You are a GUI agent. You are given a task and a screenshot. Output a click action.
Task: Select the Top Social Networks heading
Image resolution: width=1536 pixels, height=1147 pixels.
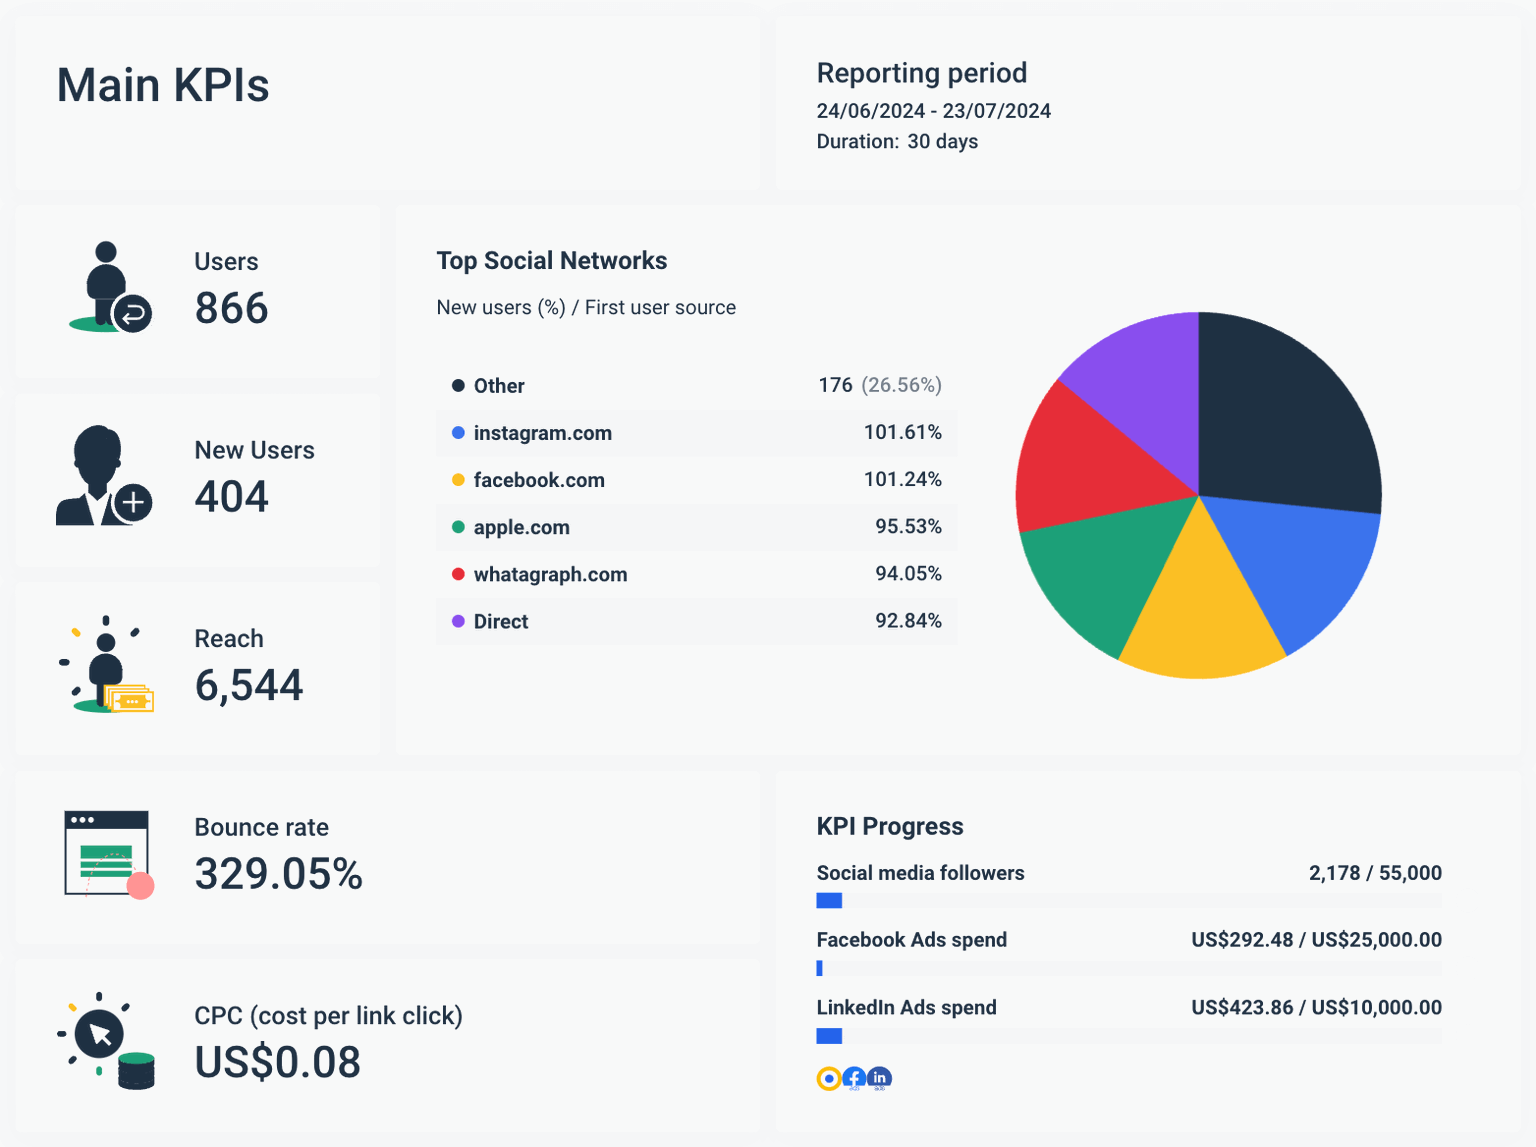point(551,260)
